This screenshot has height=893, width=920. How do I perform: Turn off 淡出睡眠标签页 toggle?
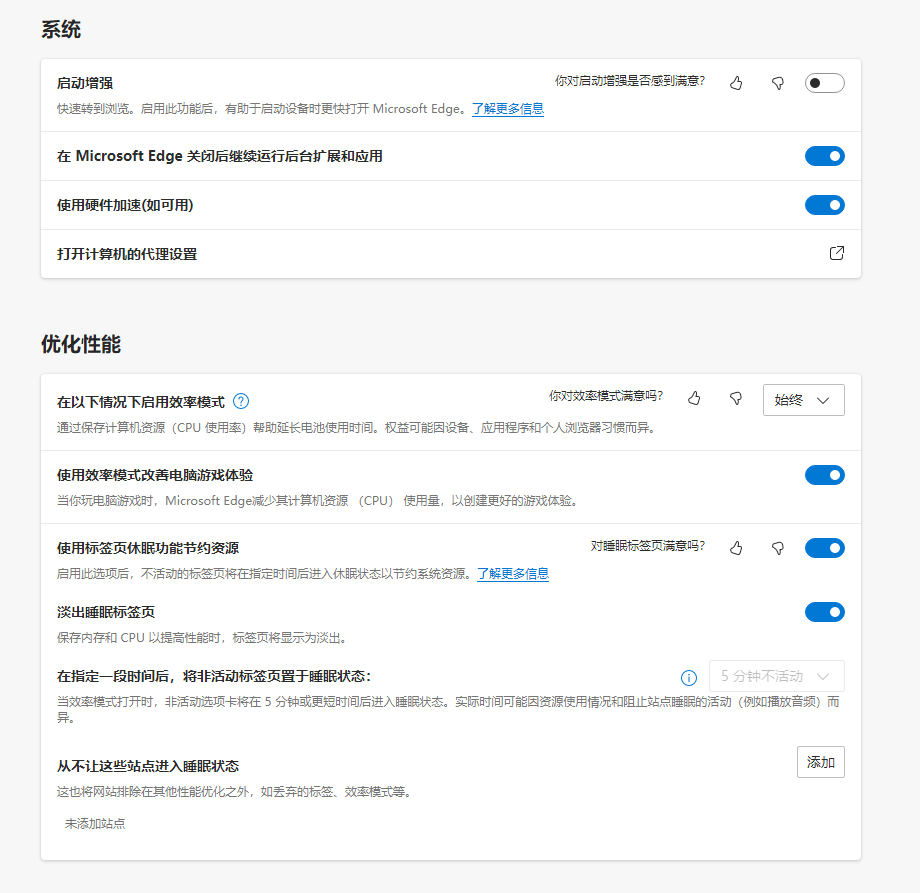pyautogui.click(x=824, y=612)
